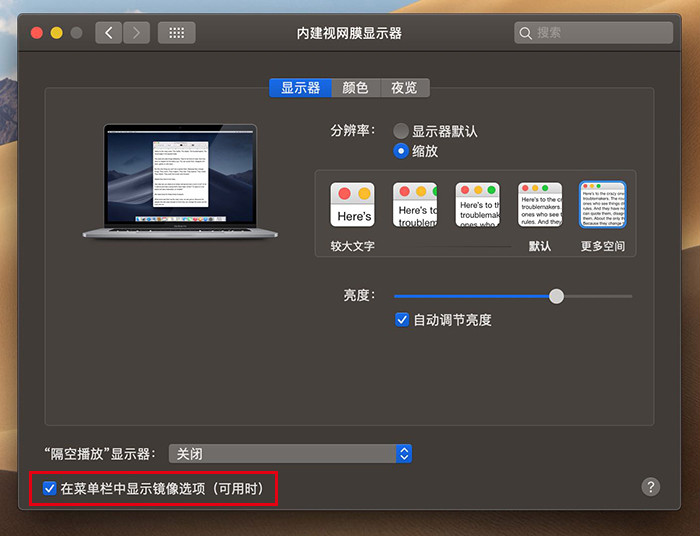
Task: Switch to the 显示器 tab
Action: click(300, 88)
